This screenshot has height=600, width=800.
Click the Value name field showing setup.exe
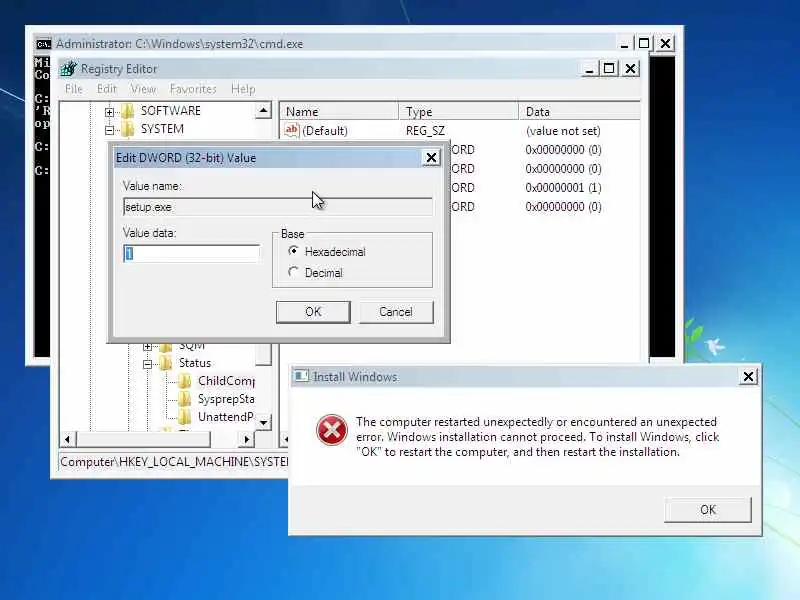pos(278,207)
